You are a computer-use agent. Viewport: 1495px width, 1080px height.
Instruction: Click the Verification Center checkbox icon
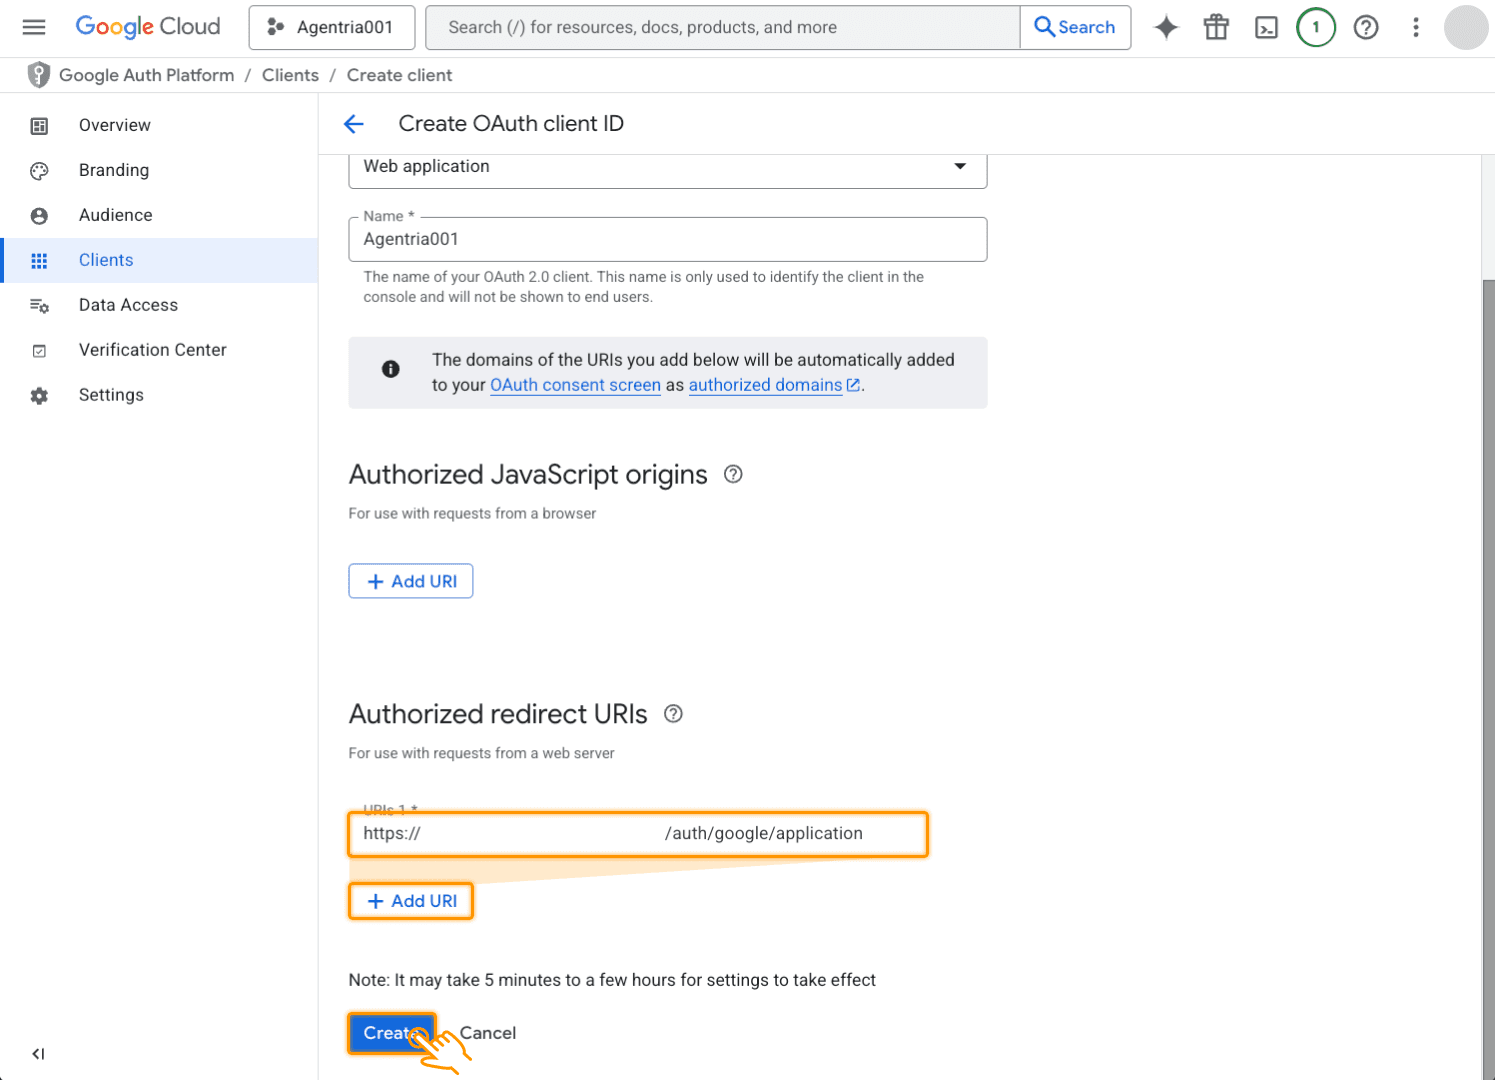click(x=39, y=351)
